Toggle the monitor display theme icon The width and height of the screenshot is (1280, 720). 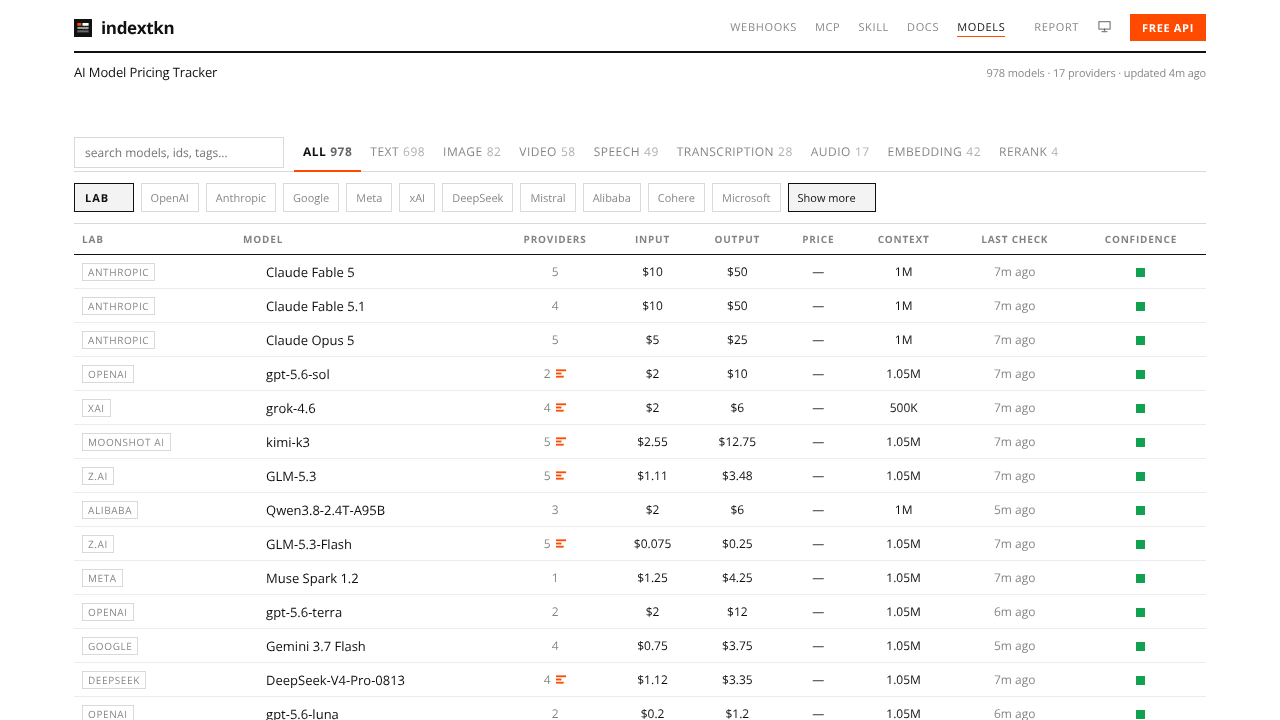[1105, 27]
